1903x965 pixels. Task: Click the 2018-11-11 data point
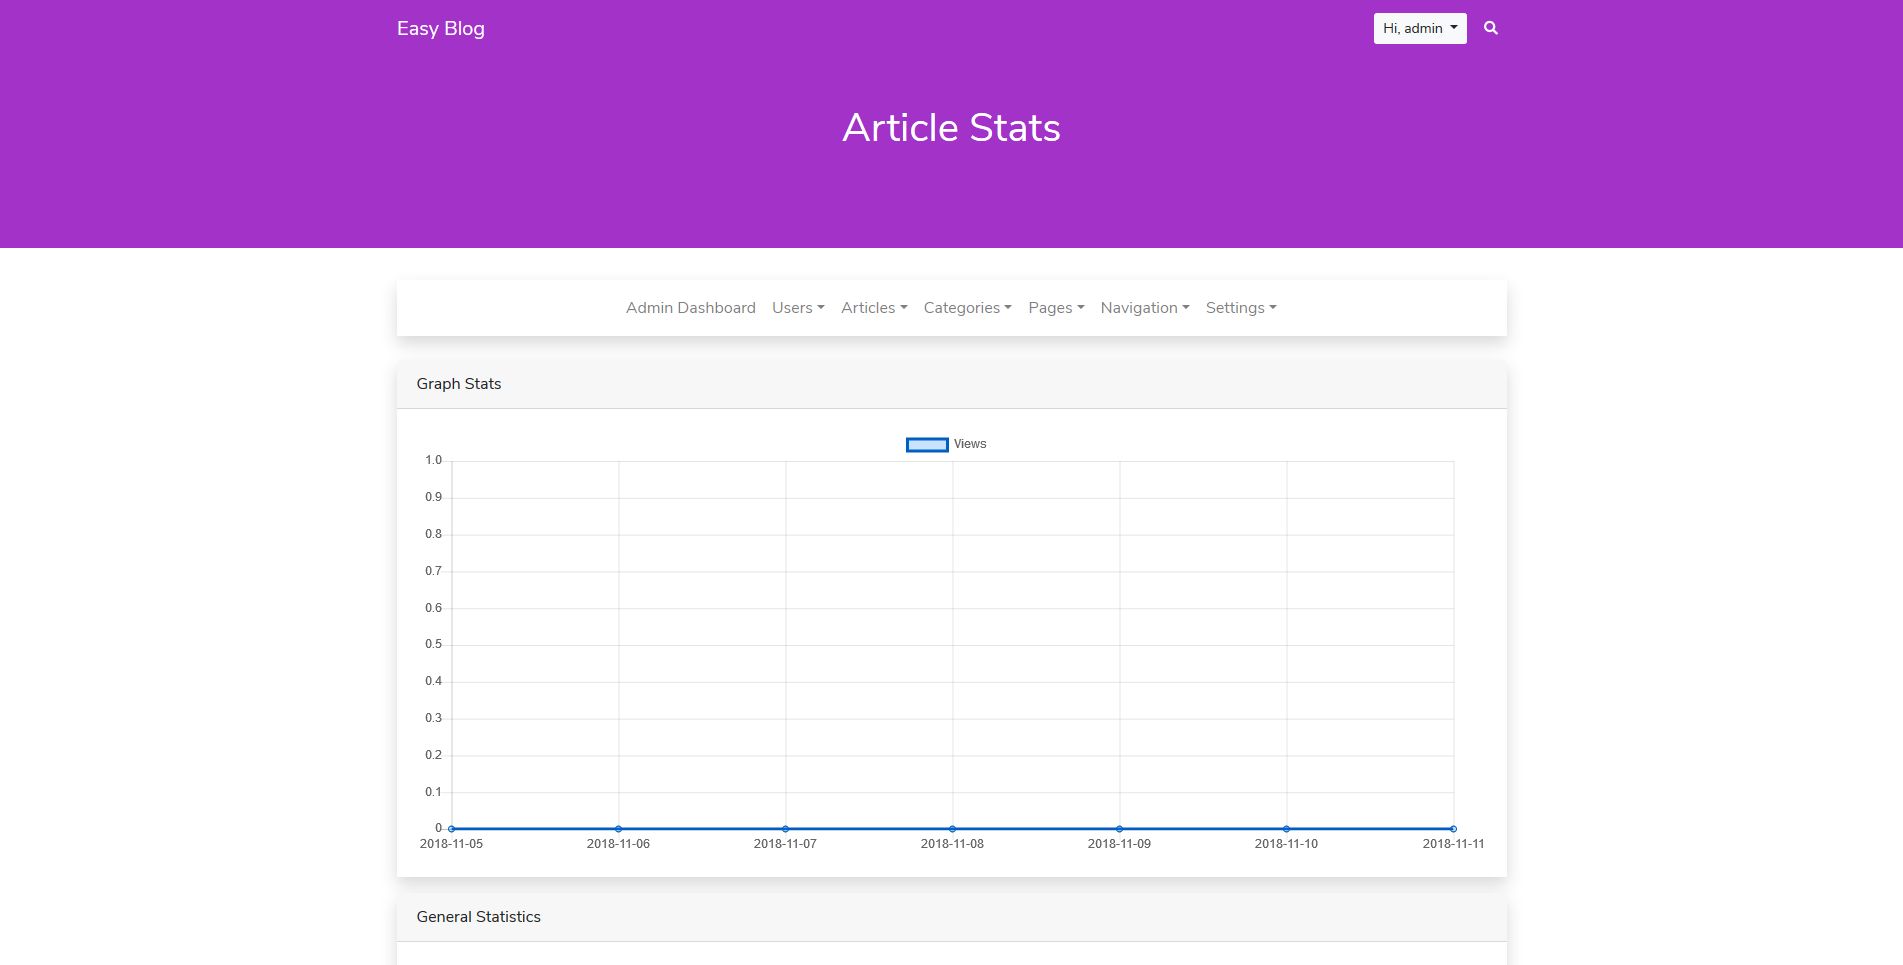click(1453, 829)
